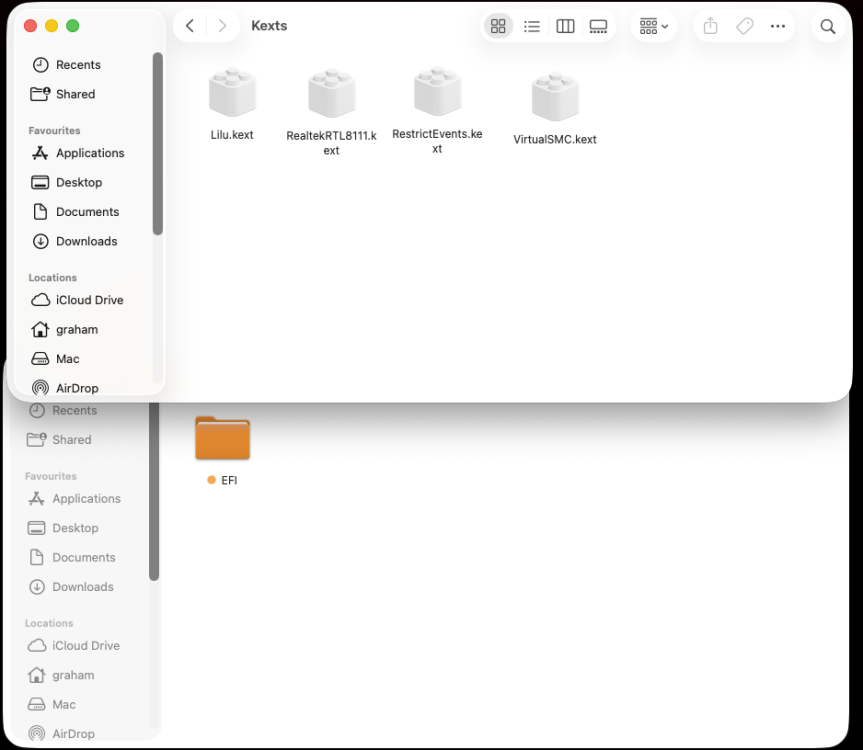Open the Group By dropdown
863x750 pixels.
tap(654, 26)
